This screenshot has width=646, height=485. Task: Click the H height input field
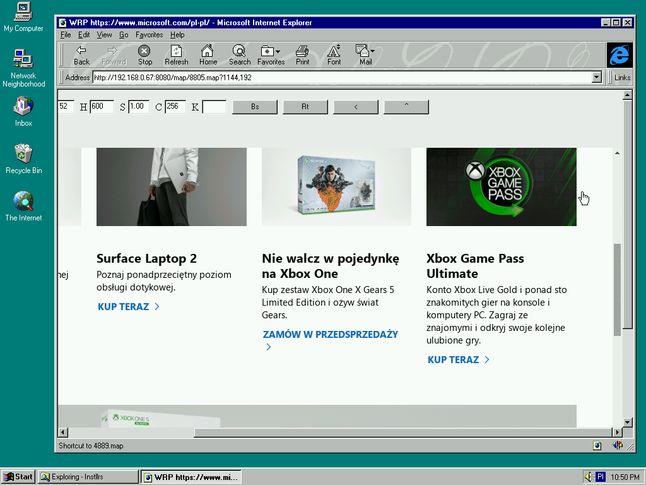point(101,106)
